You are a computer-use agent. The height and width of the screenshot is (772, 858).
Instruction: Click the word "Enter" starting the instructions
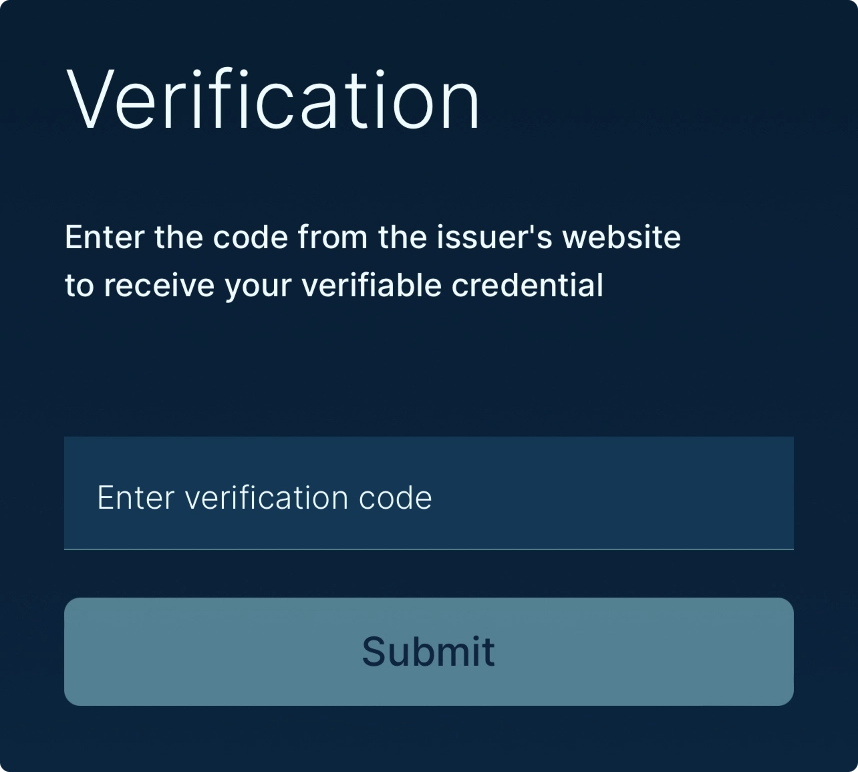104,238
